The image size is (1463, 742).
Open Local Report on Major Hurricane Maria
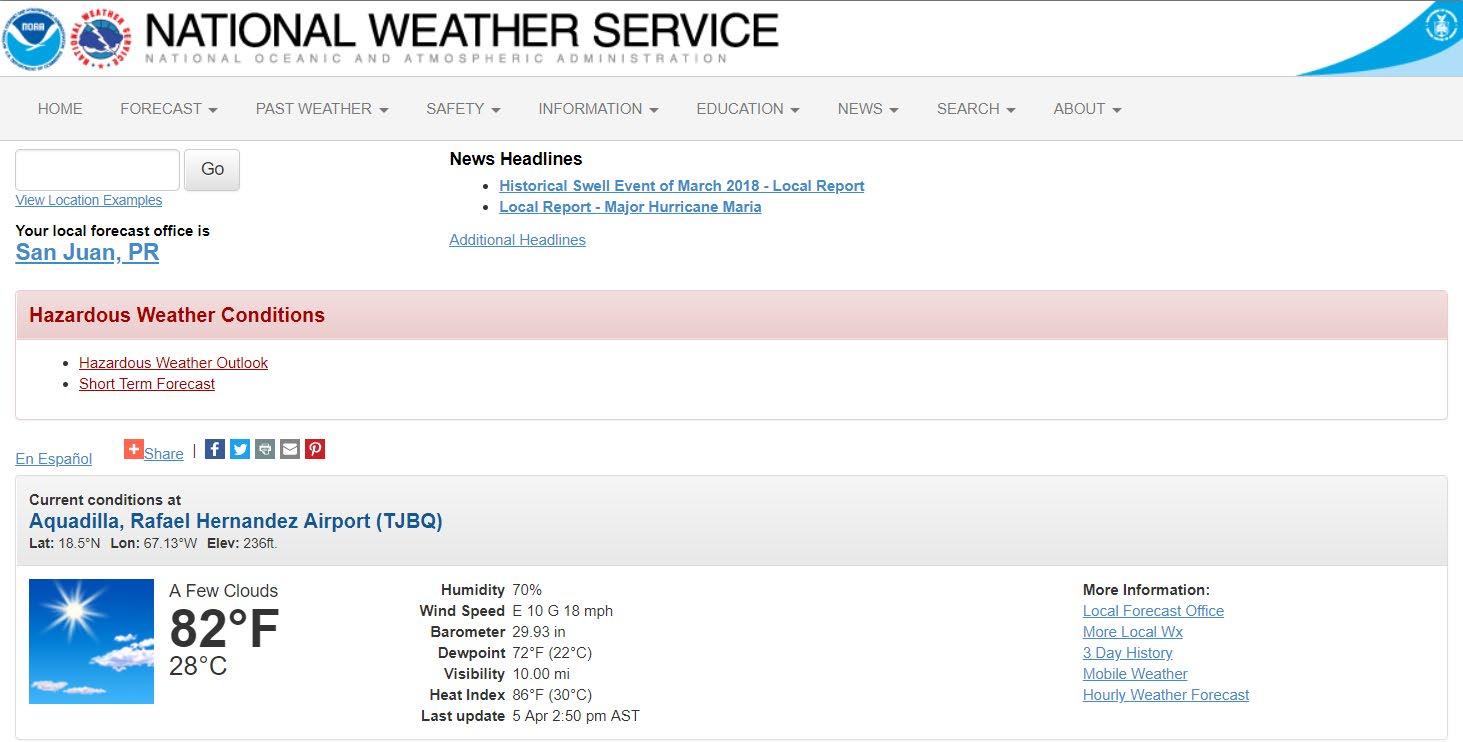(x=630, y=207)
